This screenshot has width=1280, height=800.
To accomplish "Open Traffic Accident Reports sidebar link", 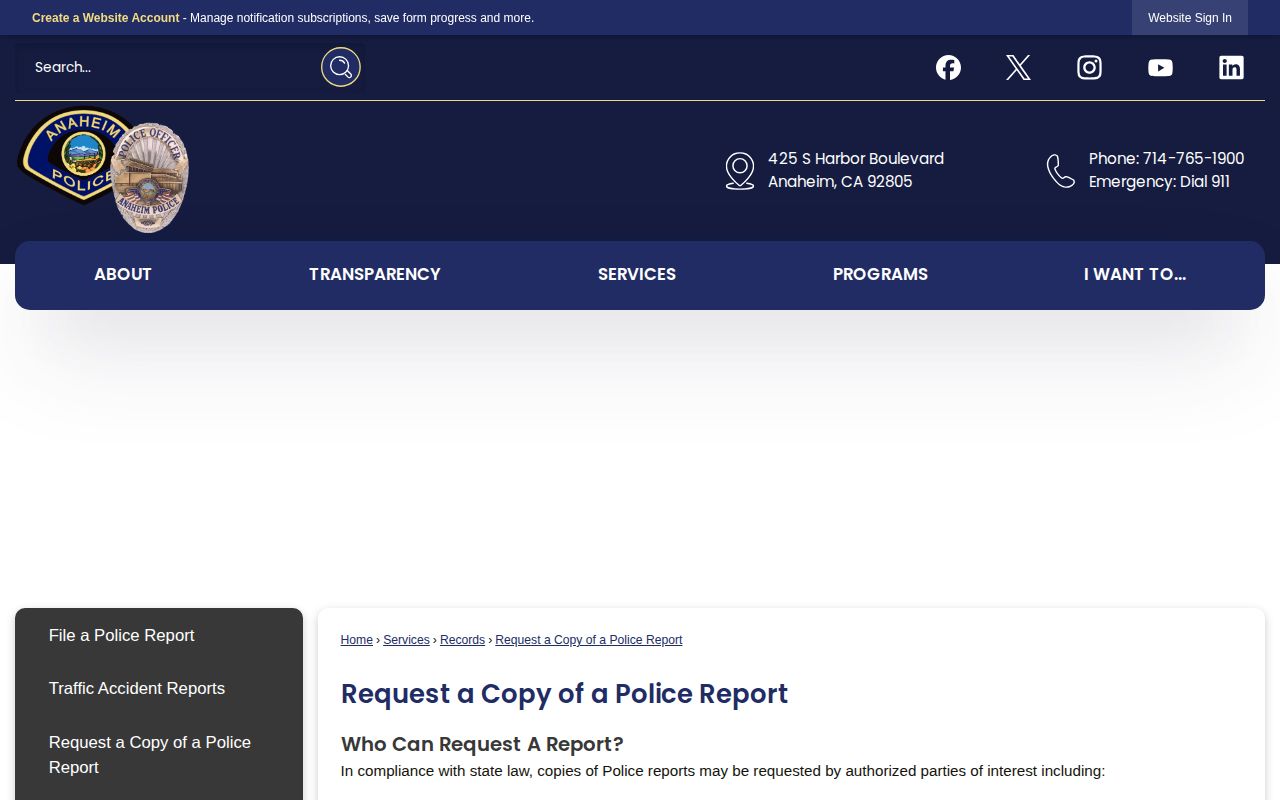I will (x=137, y=689).
